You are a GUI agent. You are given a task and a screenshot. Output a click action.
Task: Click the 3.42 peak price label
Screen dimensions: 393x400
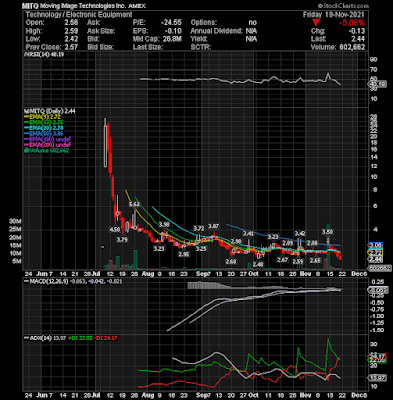(300, 233)
